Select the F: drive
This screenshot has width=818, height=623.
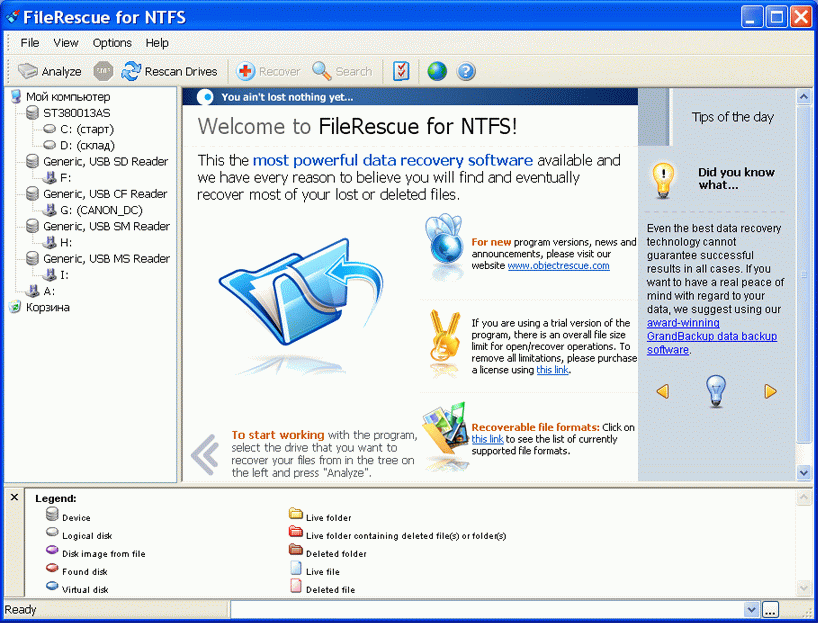coord(65,177)
